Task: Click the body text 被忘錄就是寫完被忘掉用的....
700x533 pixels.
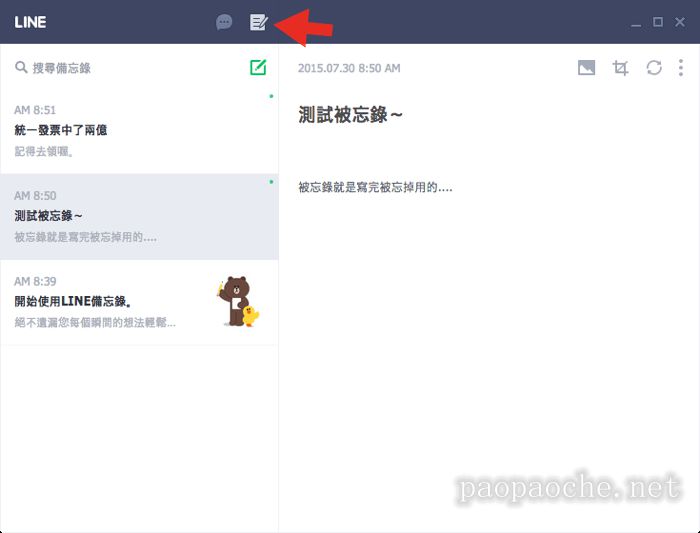Action: point(375,187)
